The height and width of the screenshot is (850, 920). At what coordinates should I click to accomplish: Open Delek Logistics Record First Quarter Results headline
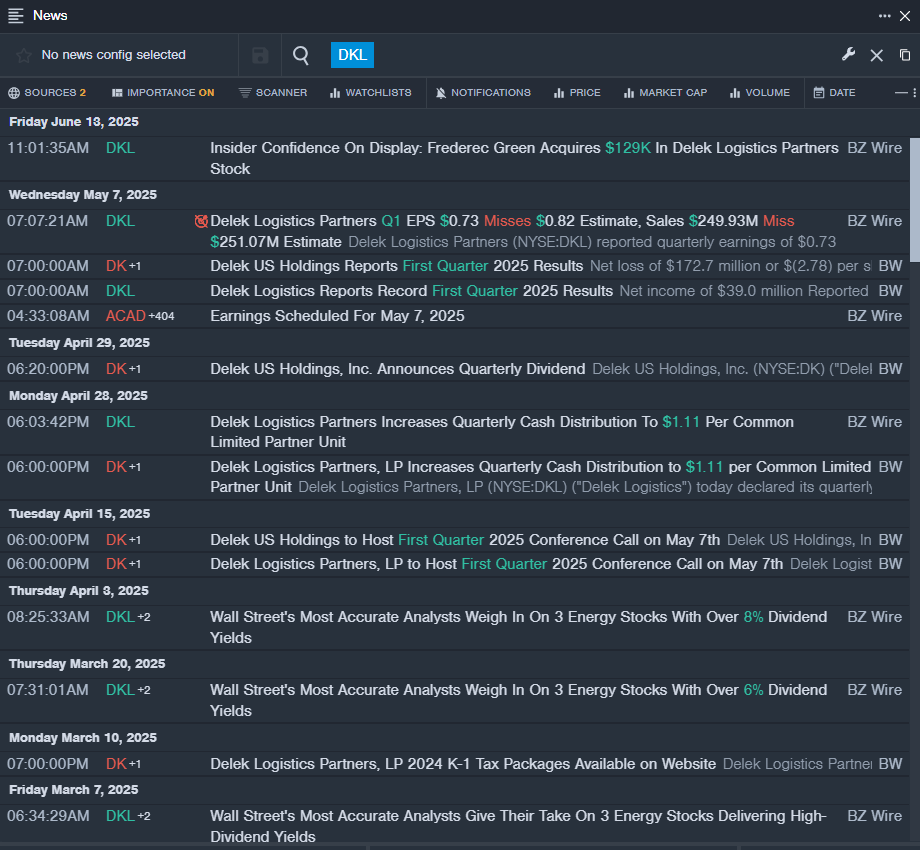[x=411, y=291]
